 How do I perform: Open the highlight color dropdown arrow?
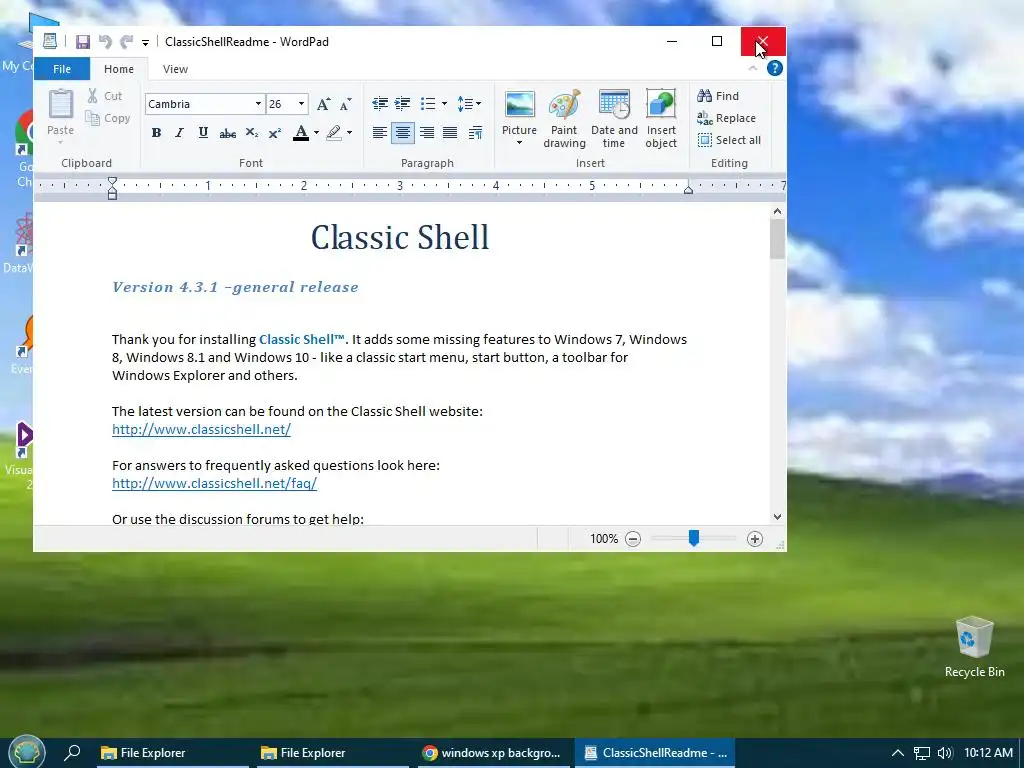349,133
